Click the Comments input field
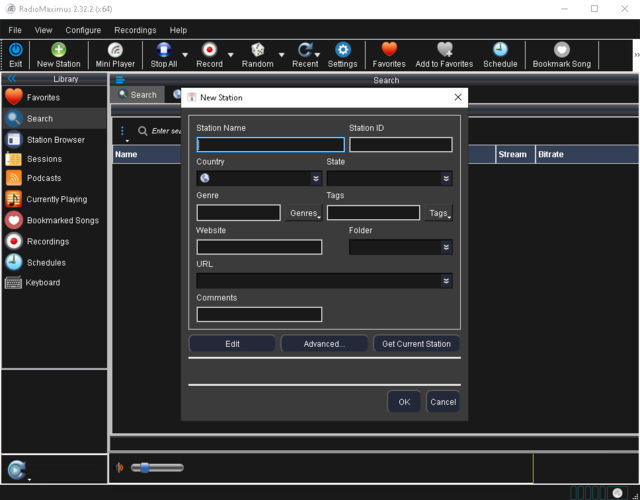Screen dimensions: 640x500 point(259,314)
